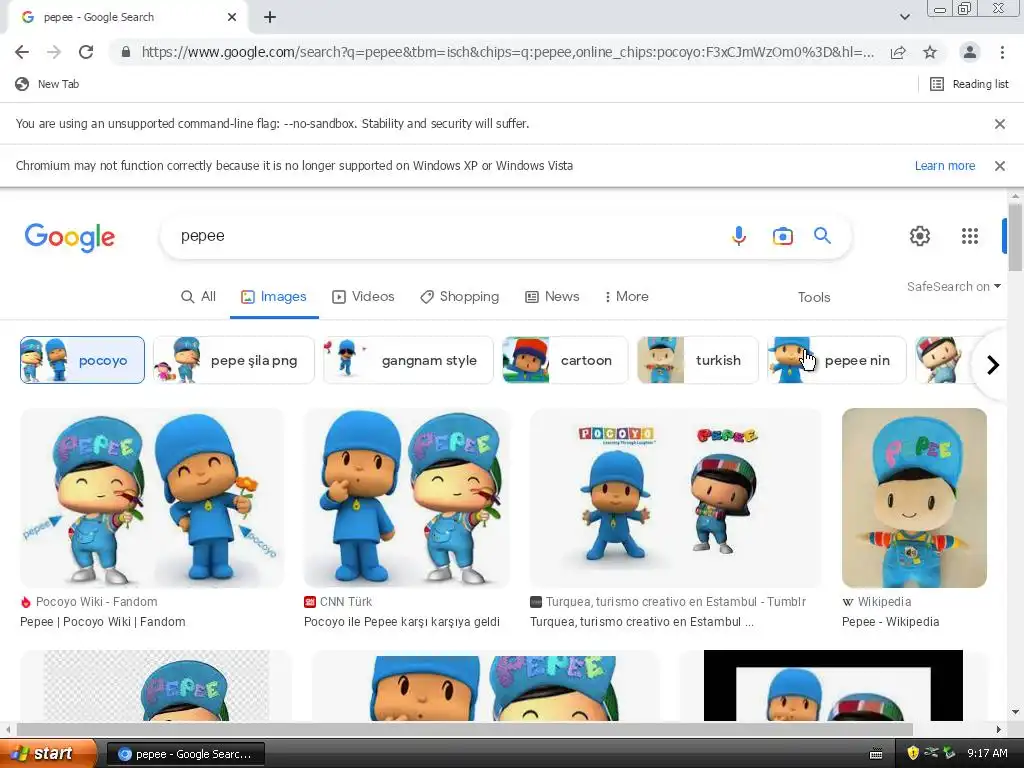1024x768 pixels.
Task: Open the Tools filter options
Action: coord(814,297)
